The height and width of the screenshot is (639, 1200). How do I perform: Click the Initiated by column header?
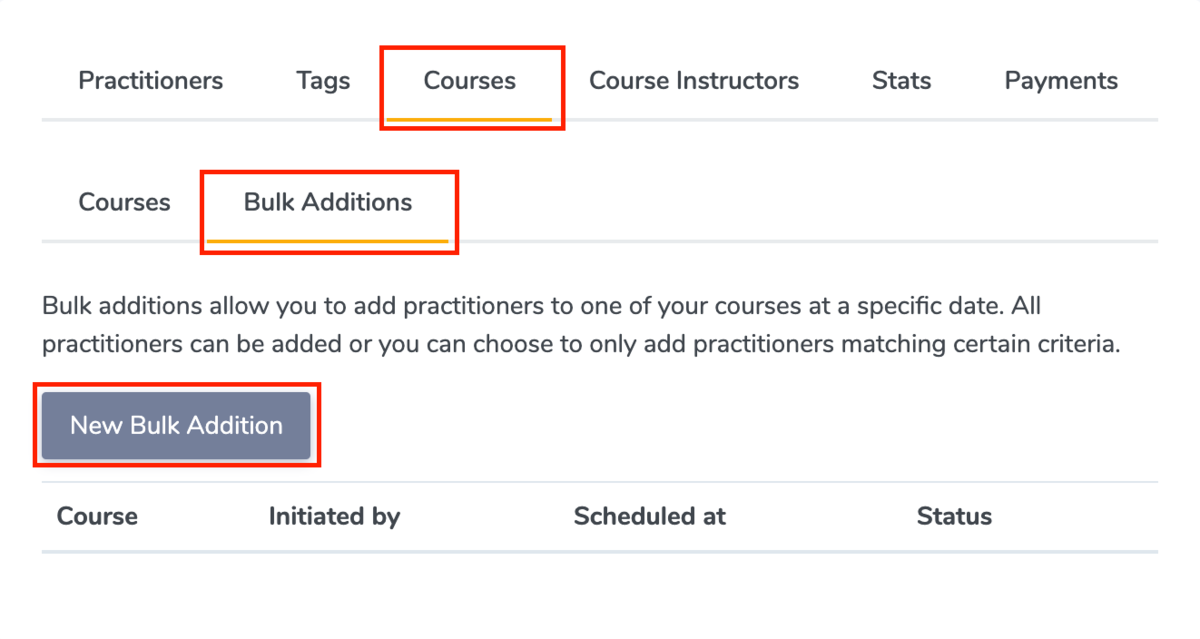pyautogui.click(x=334, y=517)
